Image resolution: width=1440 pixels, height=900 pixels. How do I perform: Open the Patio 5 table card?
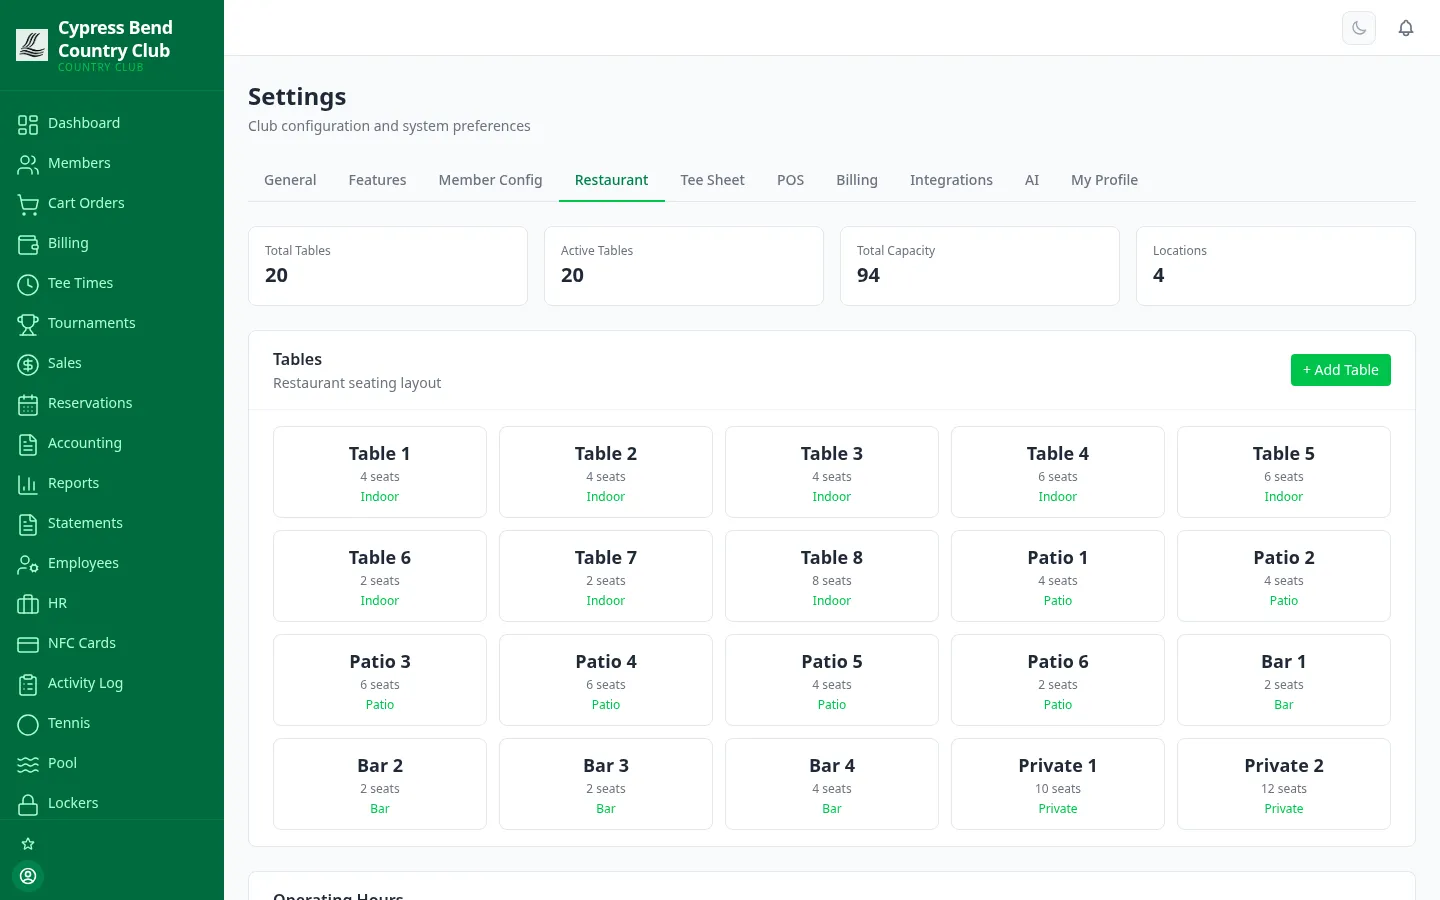click(x=832, y=680)
